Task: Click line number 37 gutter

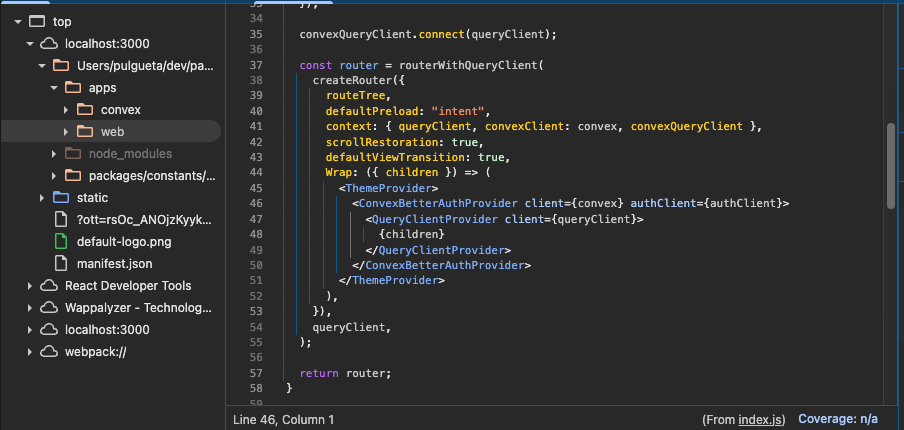Action: [x=257, y=65]
